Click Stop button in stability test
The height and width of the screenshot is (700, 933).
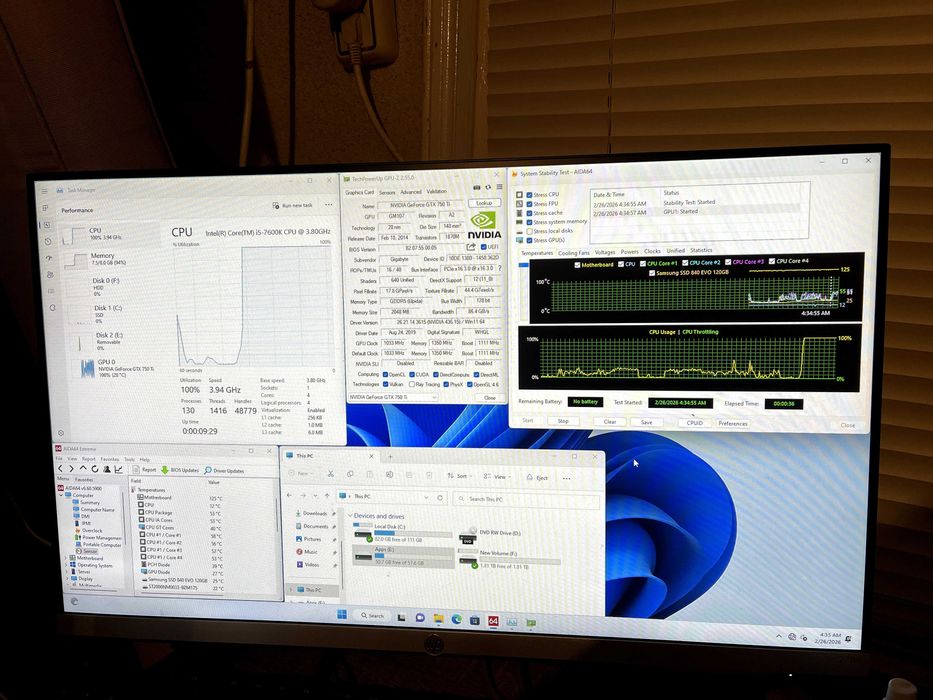tap(563, 421)
